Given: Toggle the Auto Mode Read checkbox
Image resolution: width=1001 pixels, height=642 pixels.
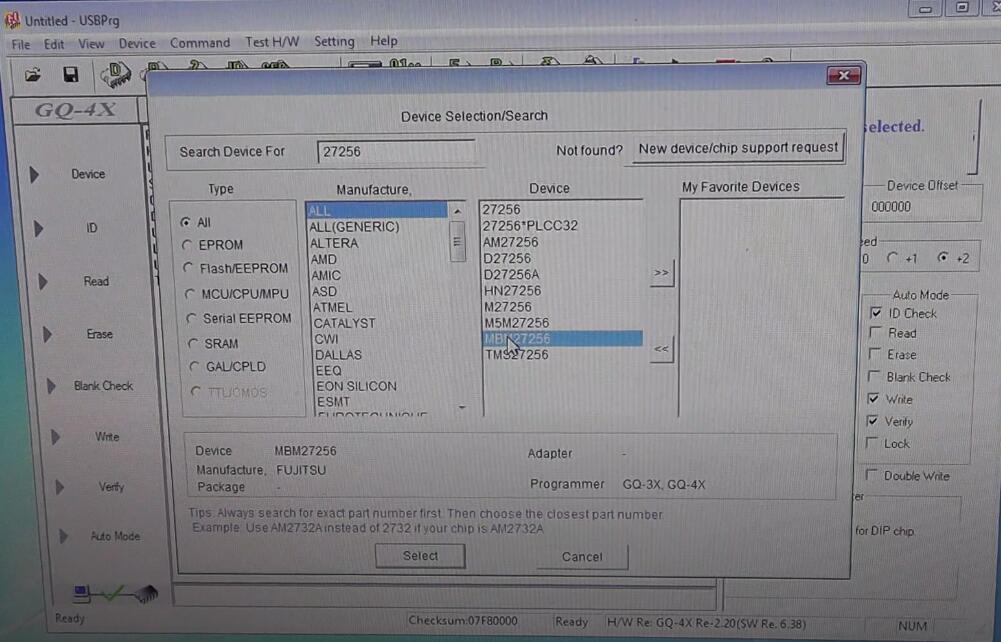Looking at the screenshot, I should coord(875,332).
